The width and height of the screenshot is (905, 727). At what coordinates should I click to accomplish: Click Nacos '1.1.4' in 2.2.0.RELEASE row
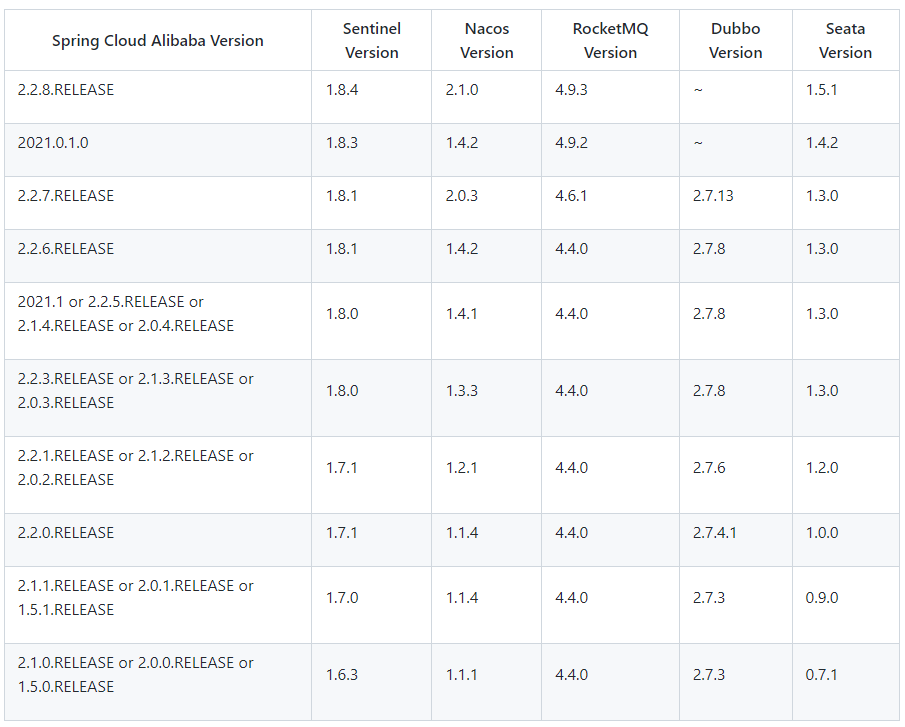coord(462,533)
